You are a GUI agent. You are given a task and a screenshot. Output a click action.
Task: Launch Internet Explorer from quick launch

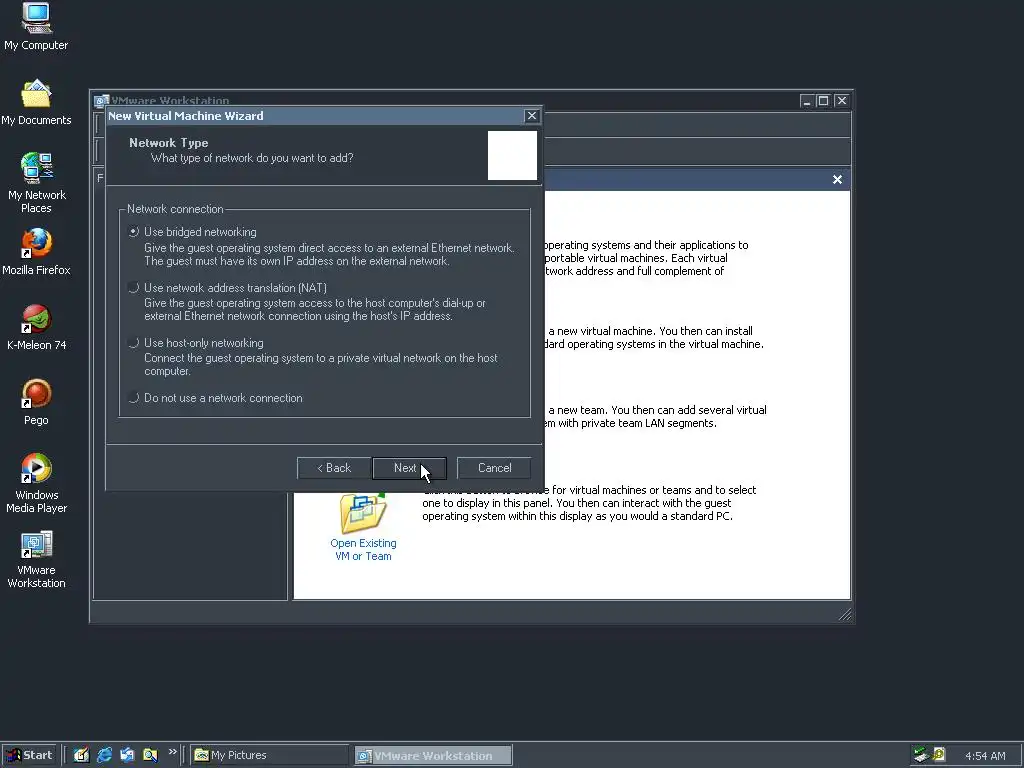click(x=104, y=755)
